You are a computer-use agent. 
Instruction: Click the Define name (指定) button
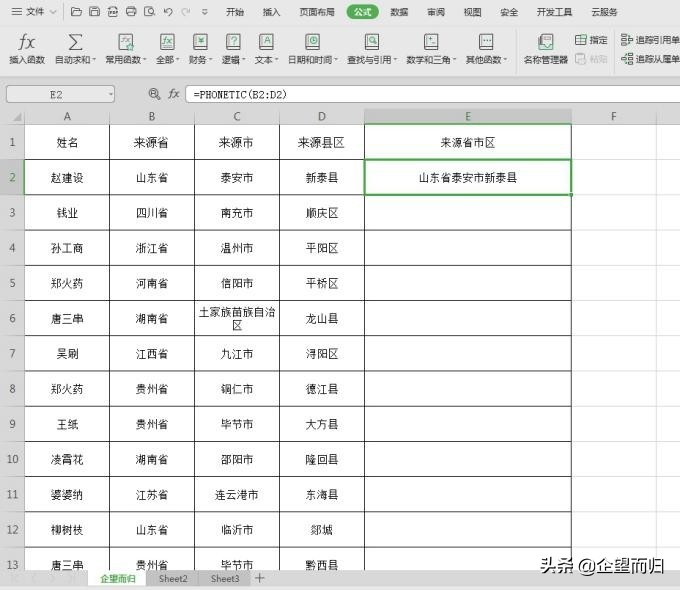(x=591, y=40)
